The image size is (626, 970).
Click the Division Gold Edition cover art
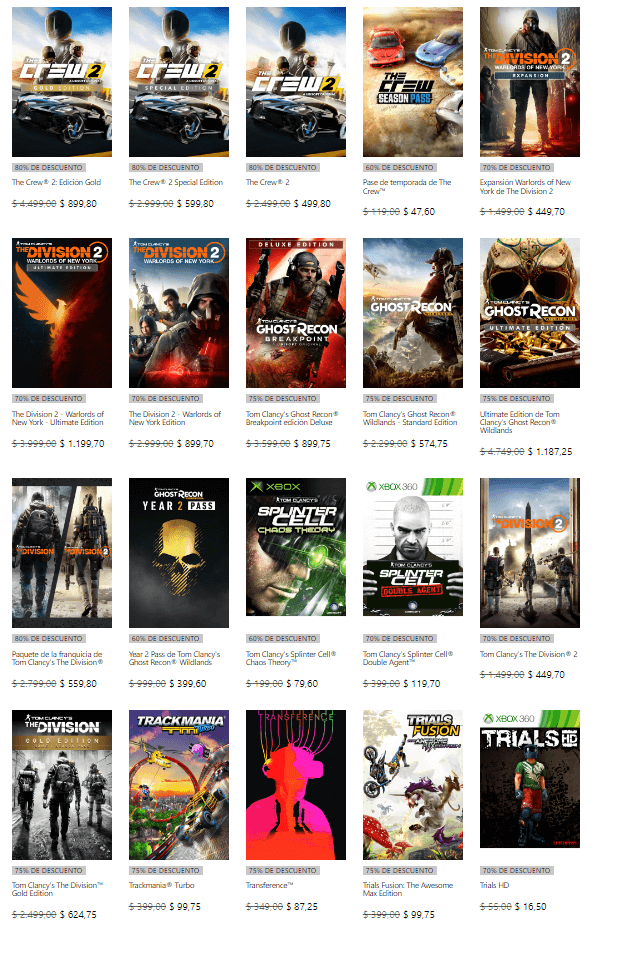point(62,785)
